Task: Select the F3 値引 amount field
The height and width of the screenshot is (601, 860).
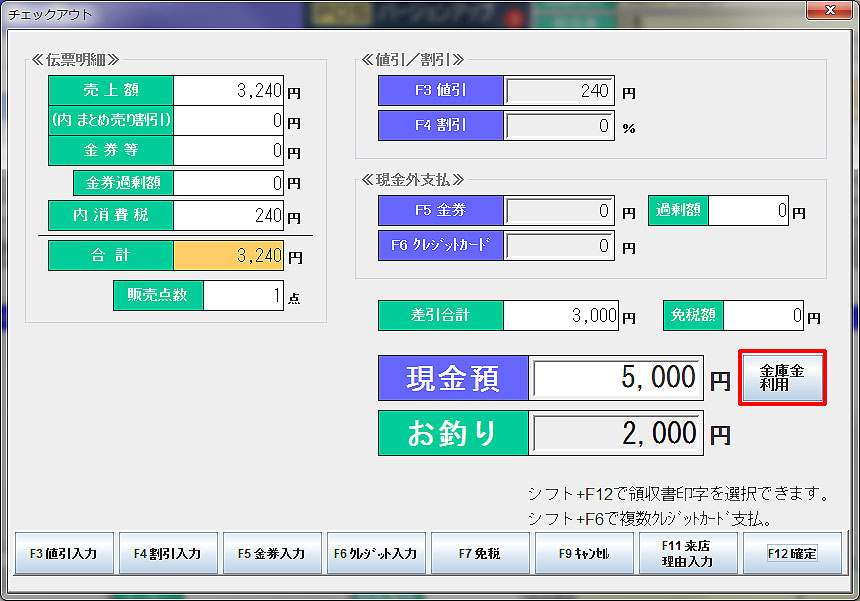Action: coord(559,91)
